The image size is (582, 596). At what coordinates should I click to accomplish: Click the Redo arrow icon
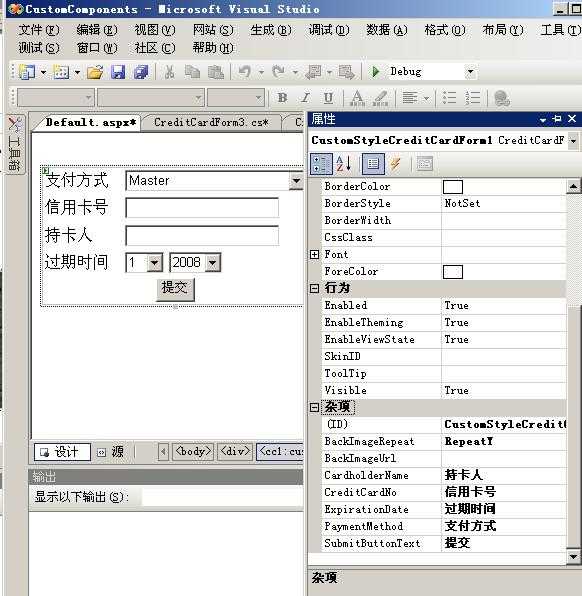[x=279, y=72]
